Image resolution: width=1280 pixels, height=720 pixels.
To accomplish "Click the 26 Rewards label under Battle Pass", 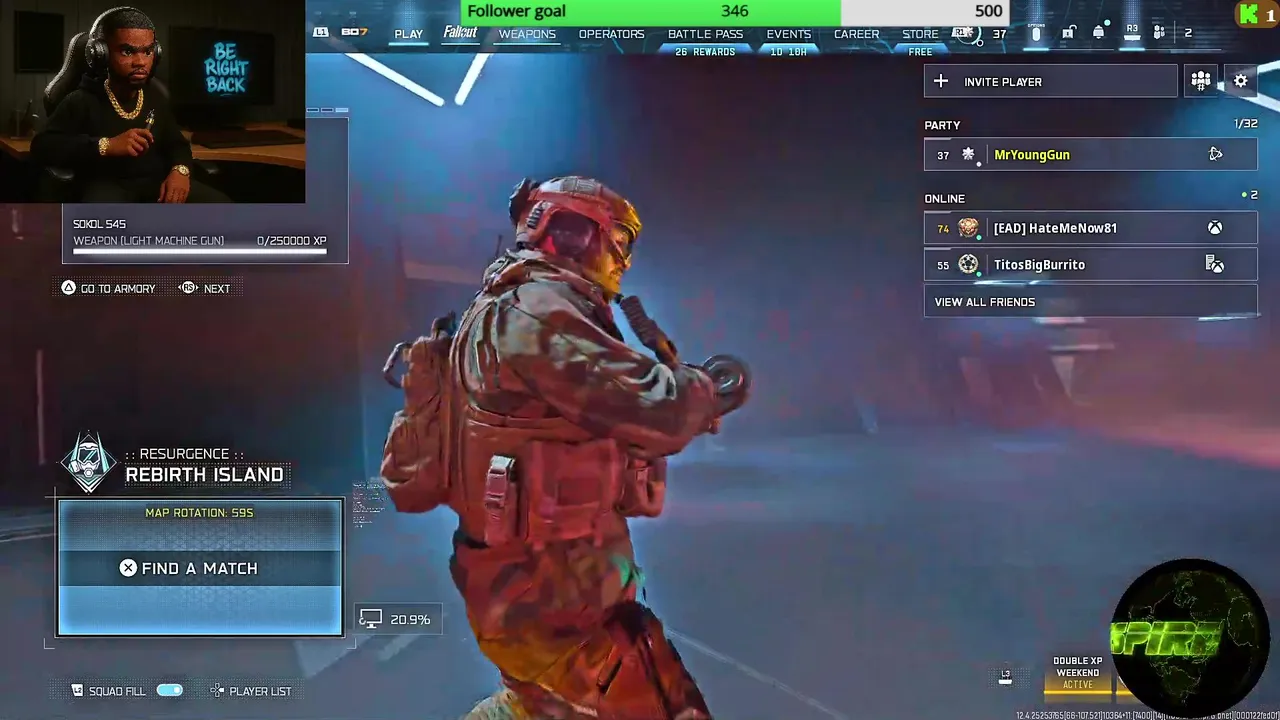I will (x=705, y=52).
